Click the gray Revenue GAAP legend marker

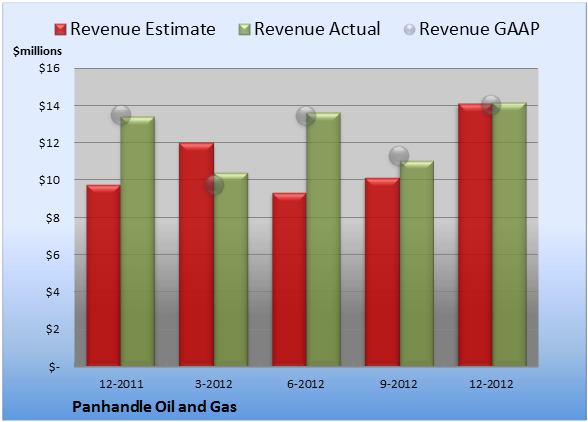(x=410, y=30)
